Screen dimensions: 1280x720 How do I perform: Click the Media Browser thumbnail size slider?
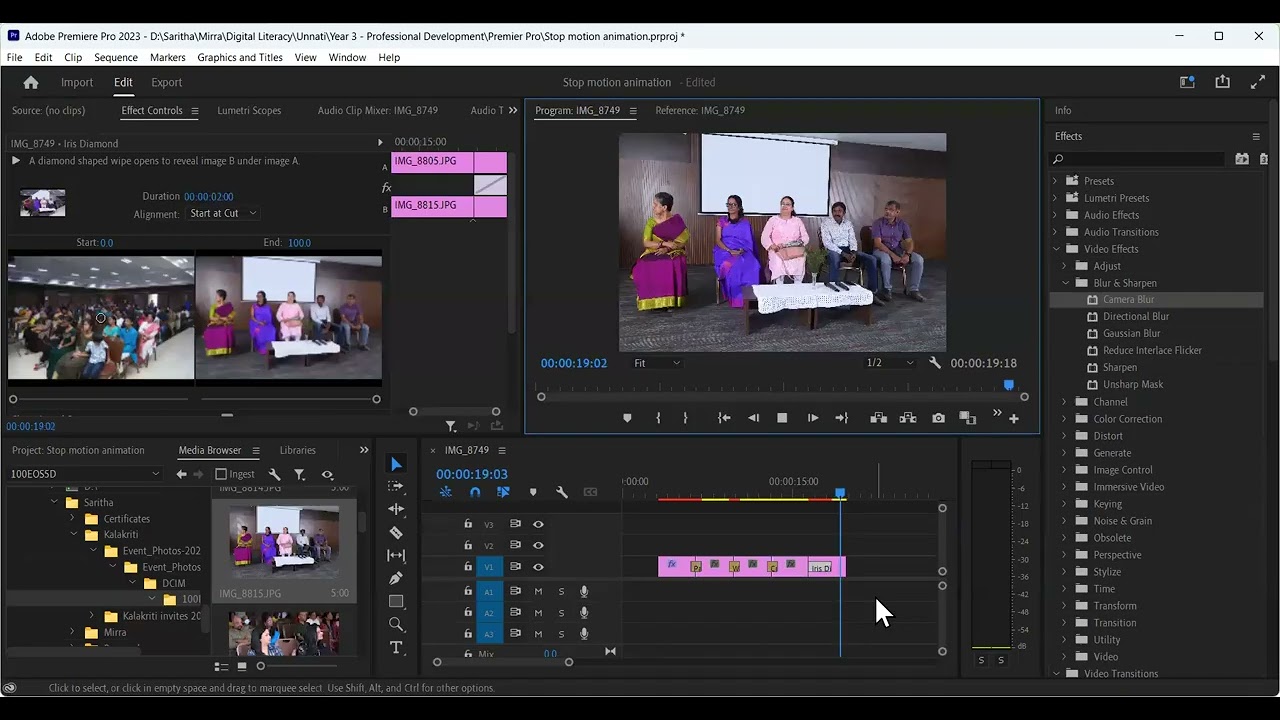261,666
